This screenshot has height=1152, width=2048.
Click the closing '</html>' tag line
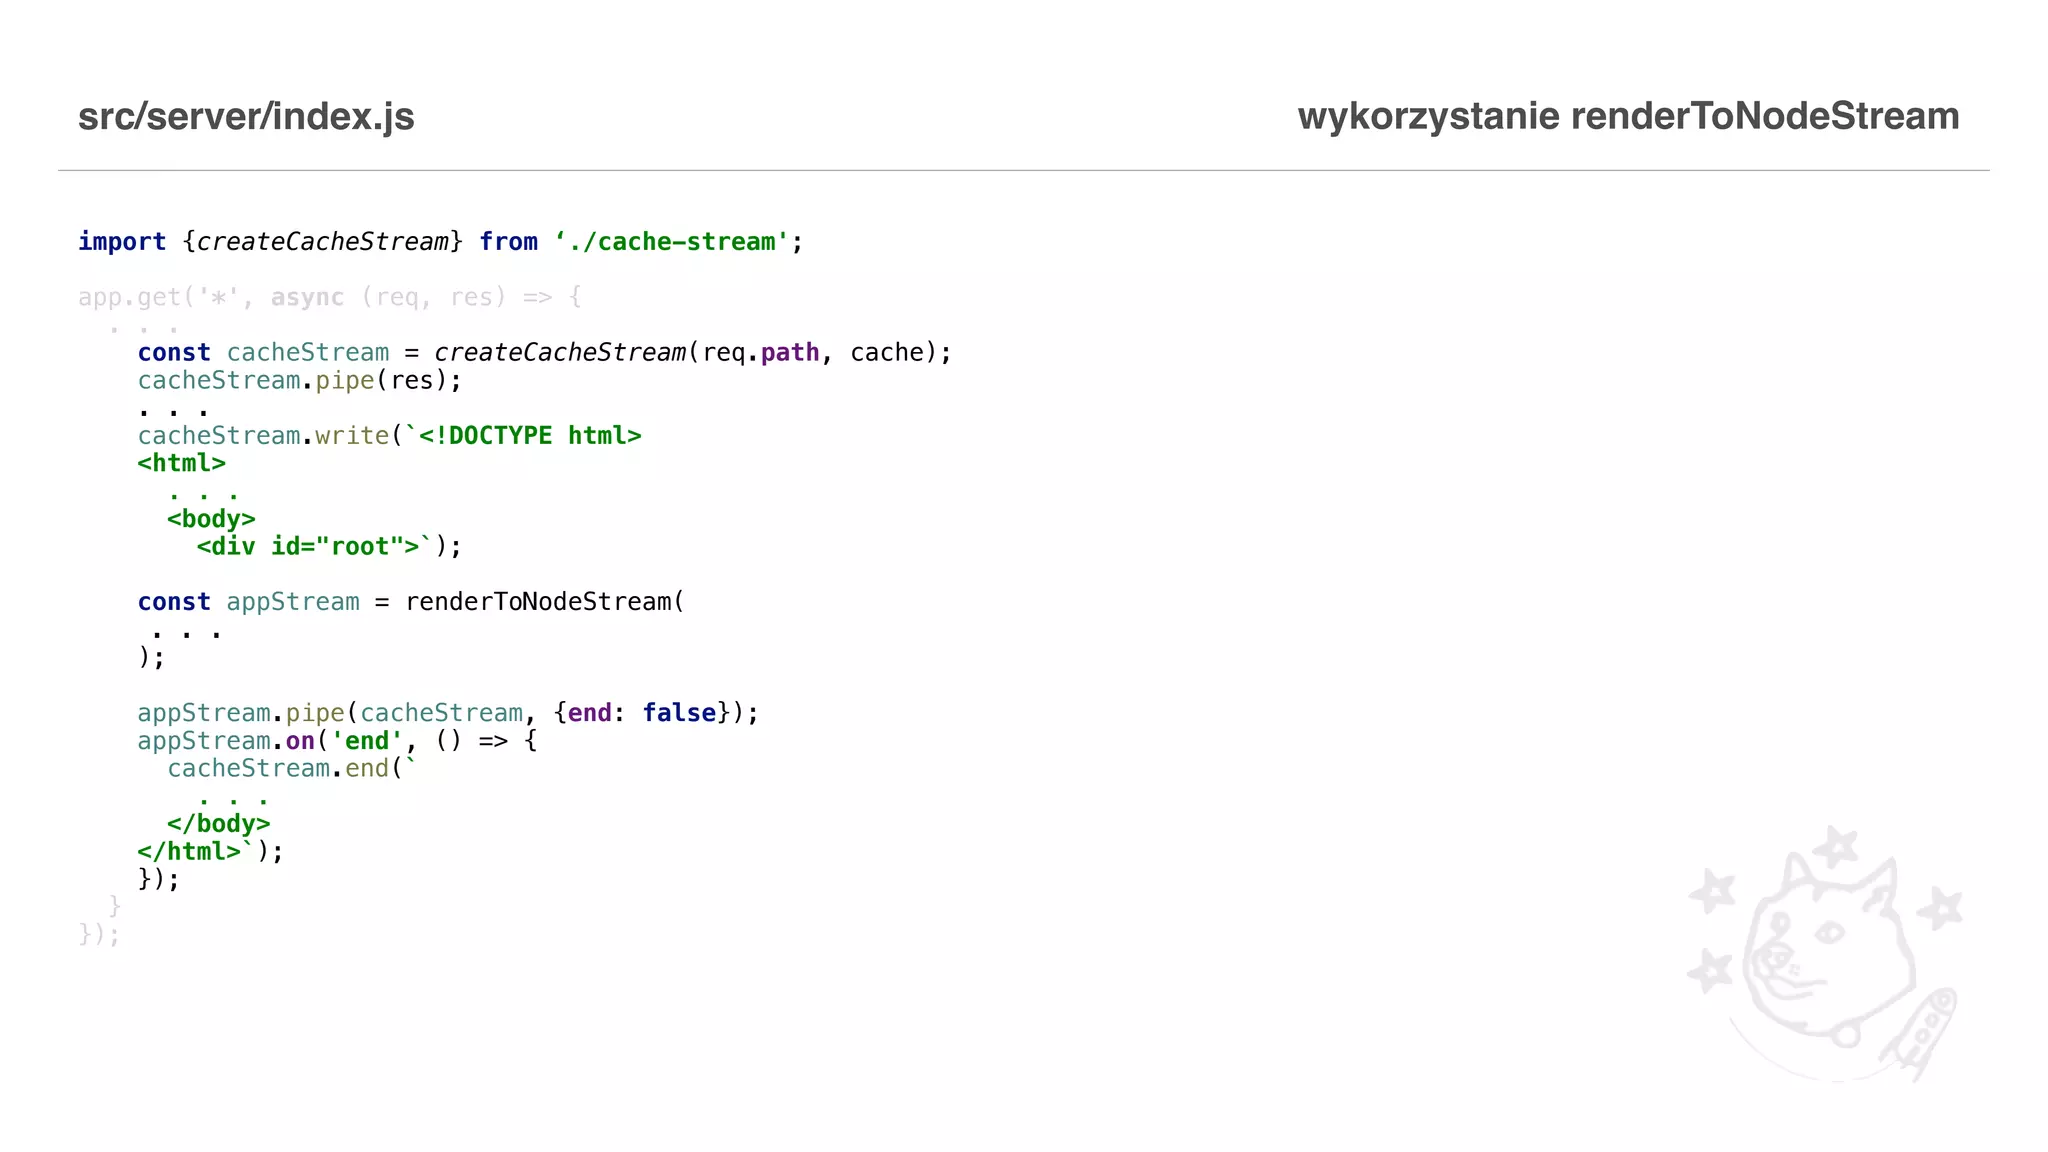click(x=190, y=852)
